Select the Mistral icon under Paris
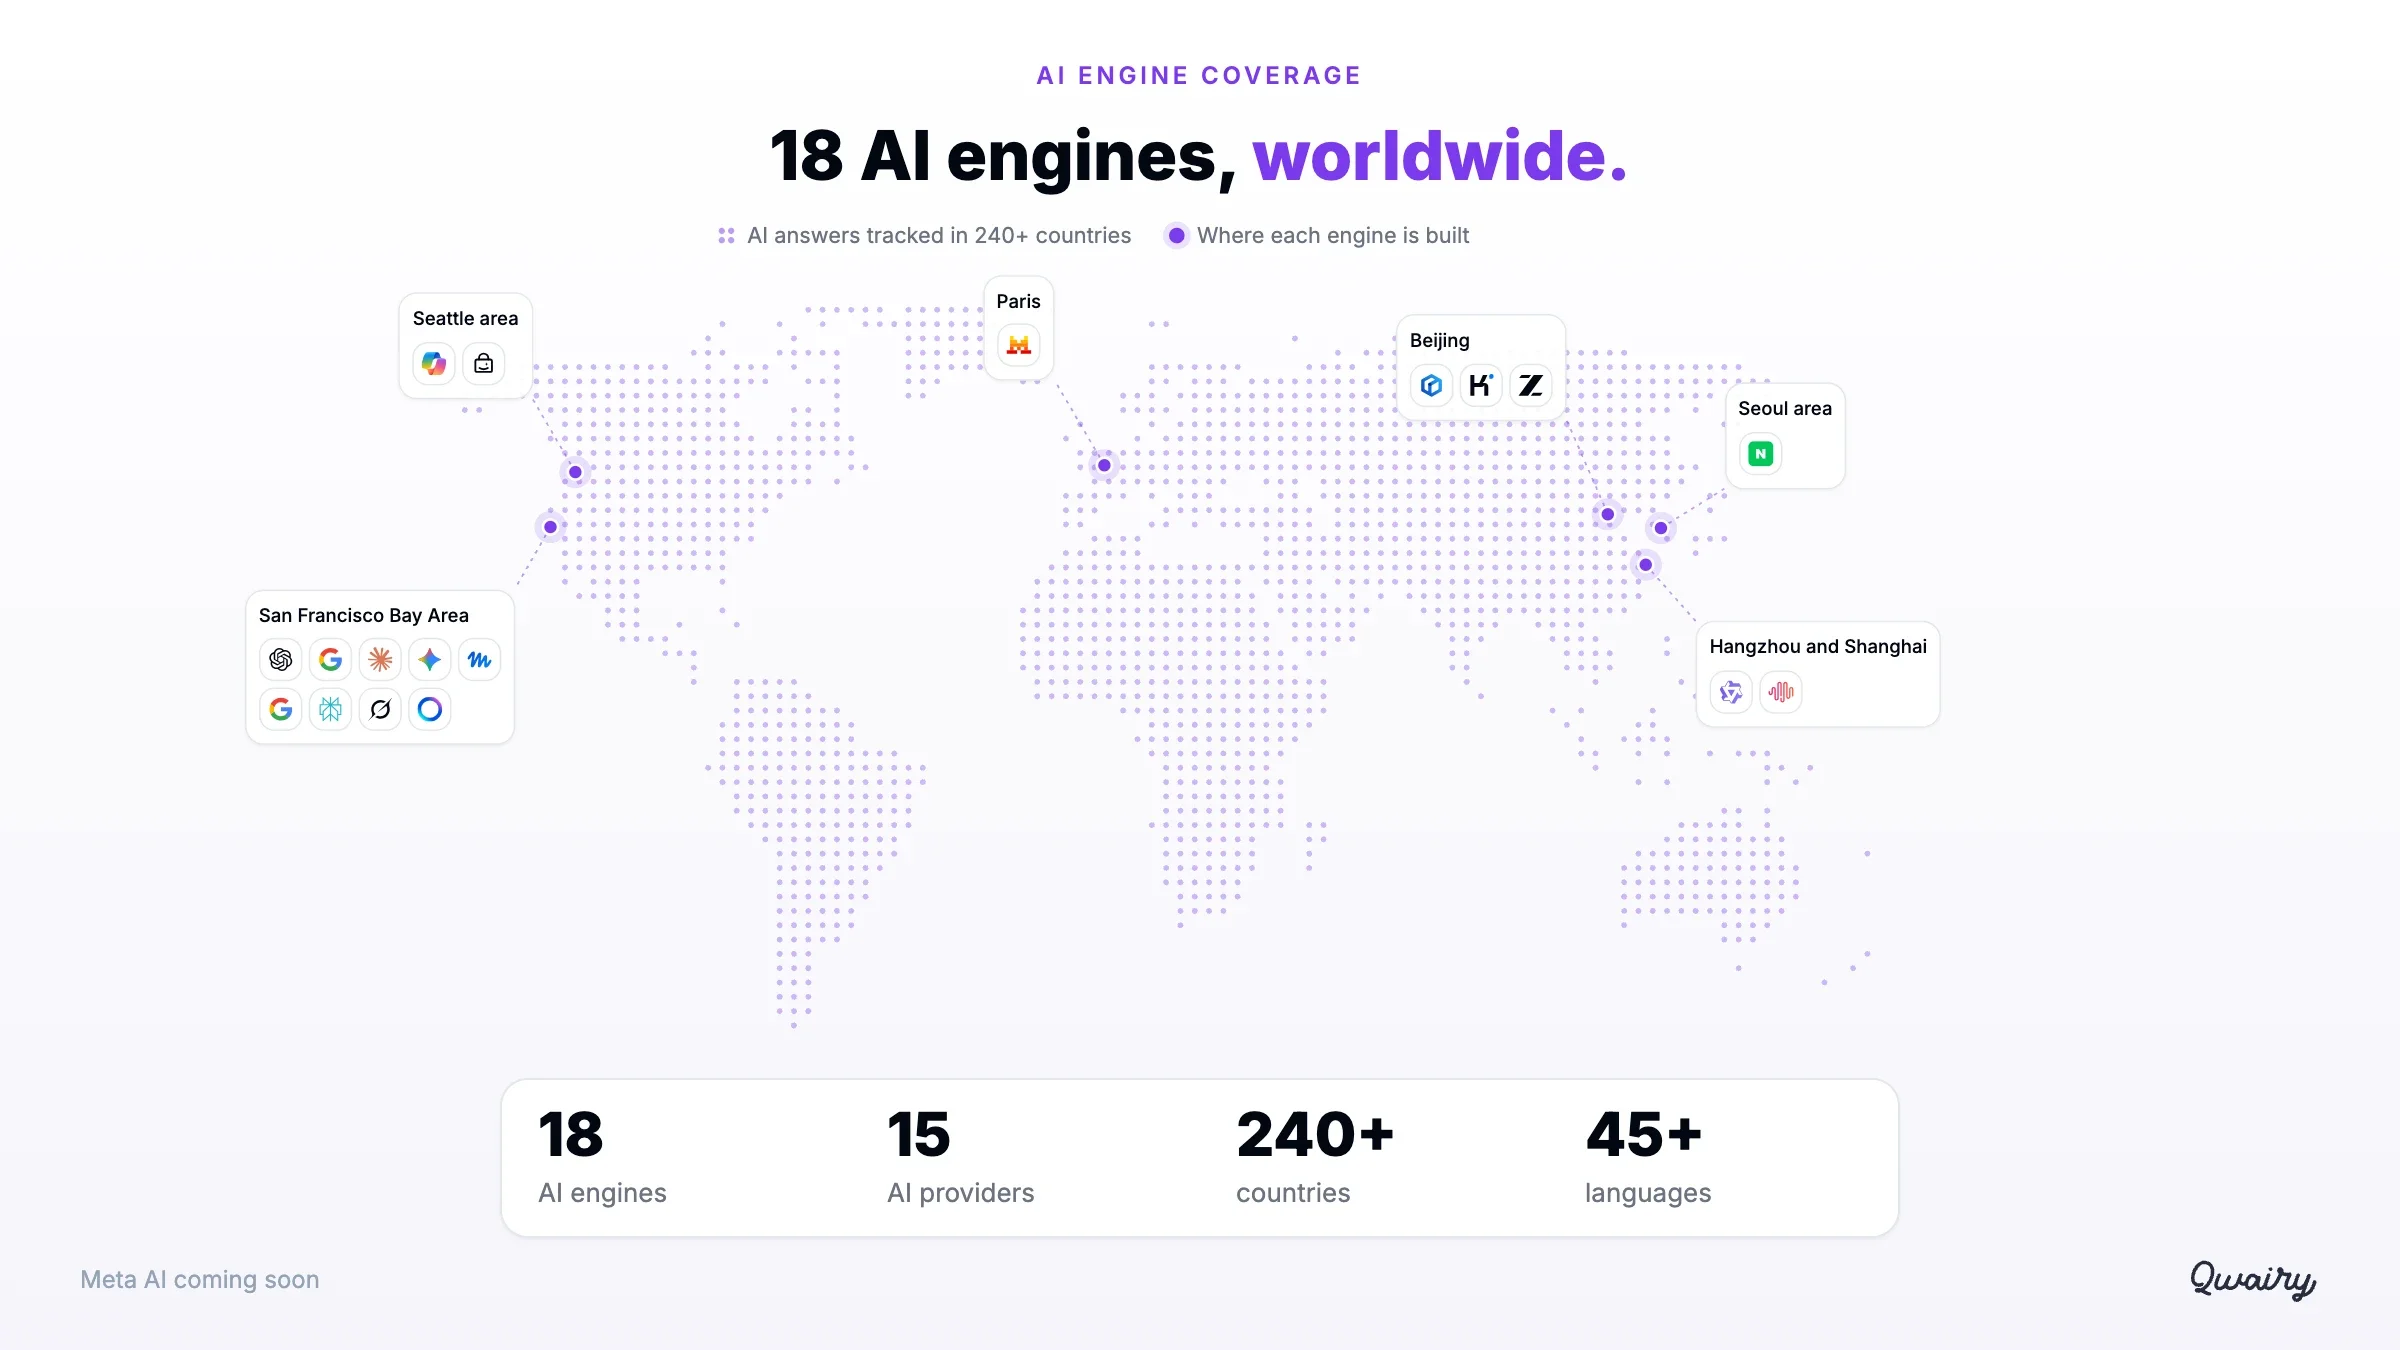This screenshot has width=2400, height=1350. click(x=1019, y=345)
